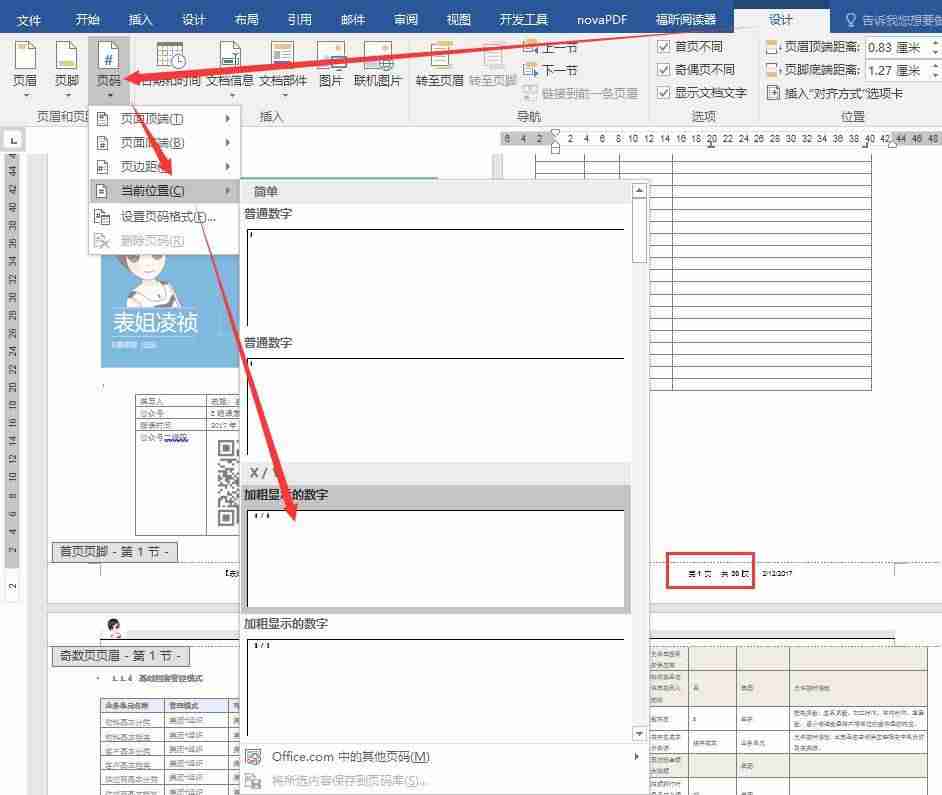Screen dimensions: 942x795
Task: Expand 页面底端 submenu
Action: coord(164,142)
